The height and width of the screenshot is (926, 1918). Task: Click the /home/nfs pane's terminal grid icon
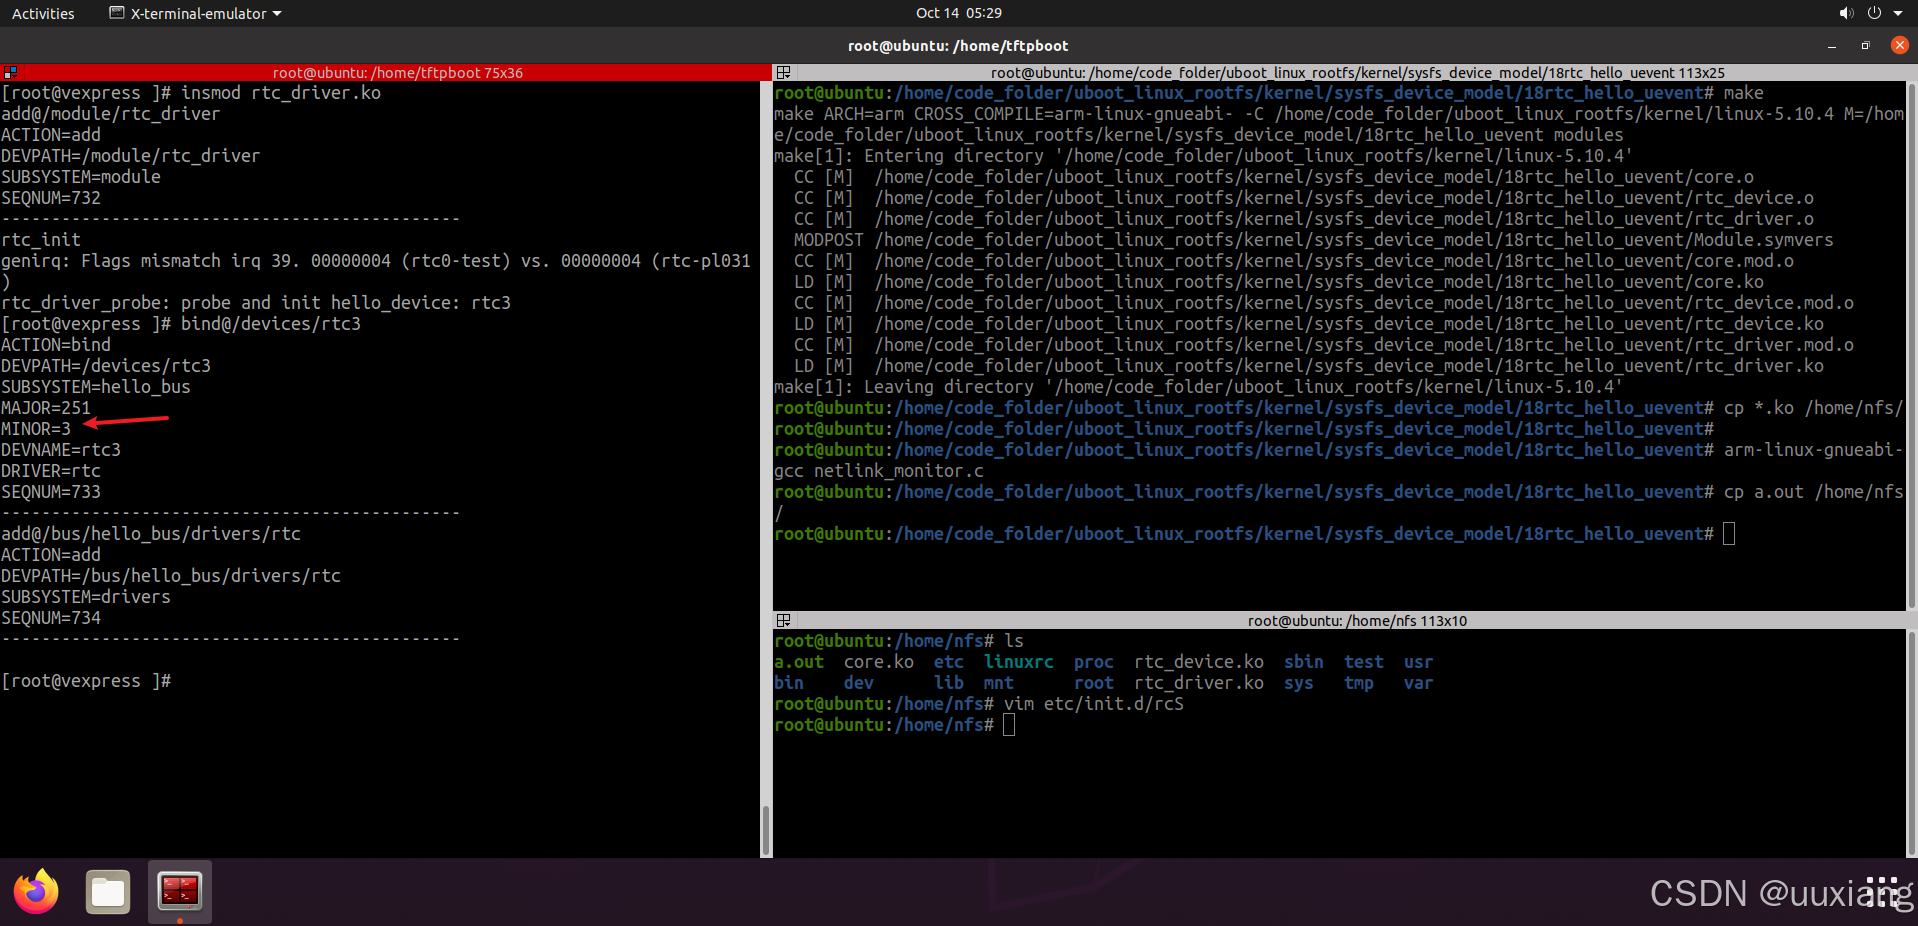pos(784,620)
